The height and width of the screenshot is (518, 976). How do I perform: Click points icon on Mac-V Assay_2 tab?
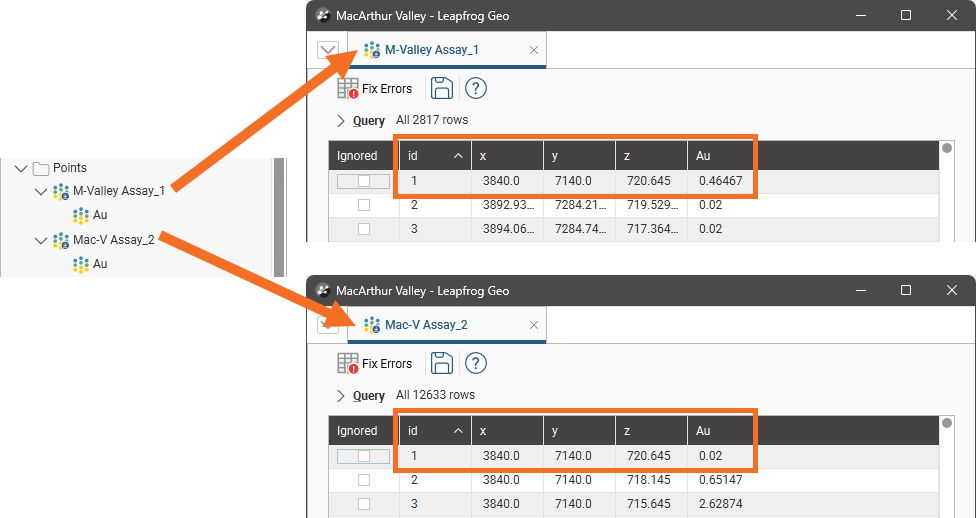[372, 325]
